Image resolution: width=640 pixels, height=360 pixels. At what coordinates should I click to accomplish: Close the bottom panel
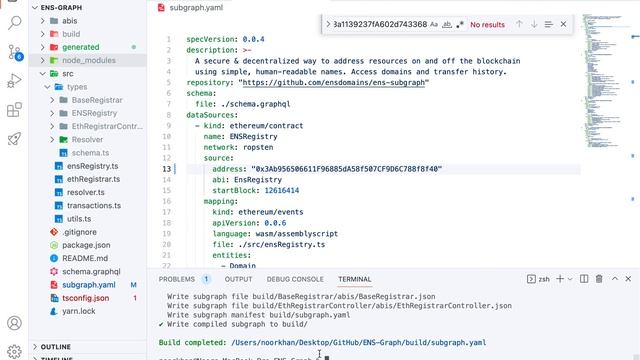pos(628,279)
